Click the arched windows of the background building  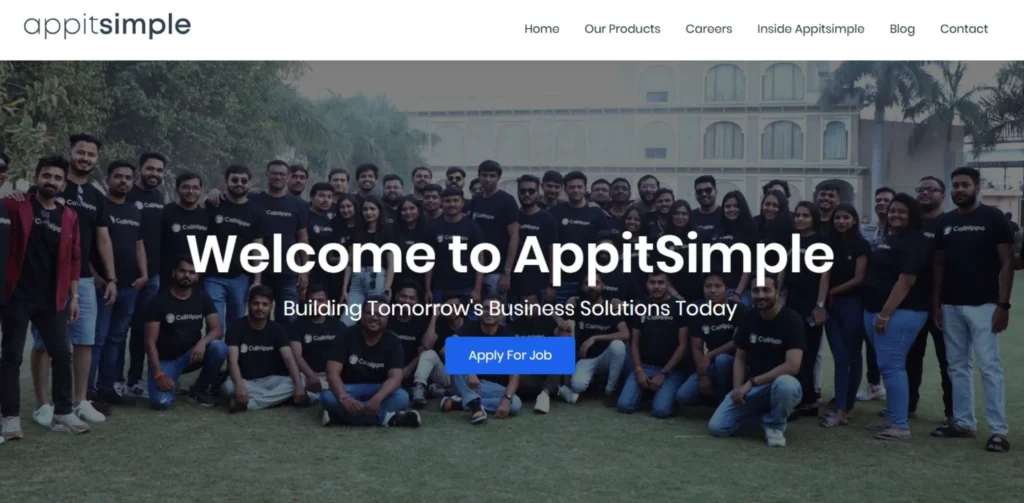click(x=753, y=111)
